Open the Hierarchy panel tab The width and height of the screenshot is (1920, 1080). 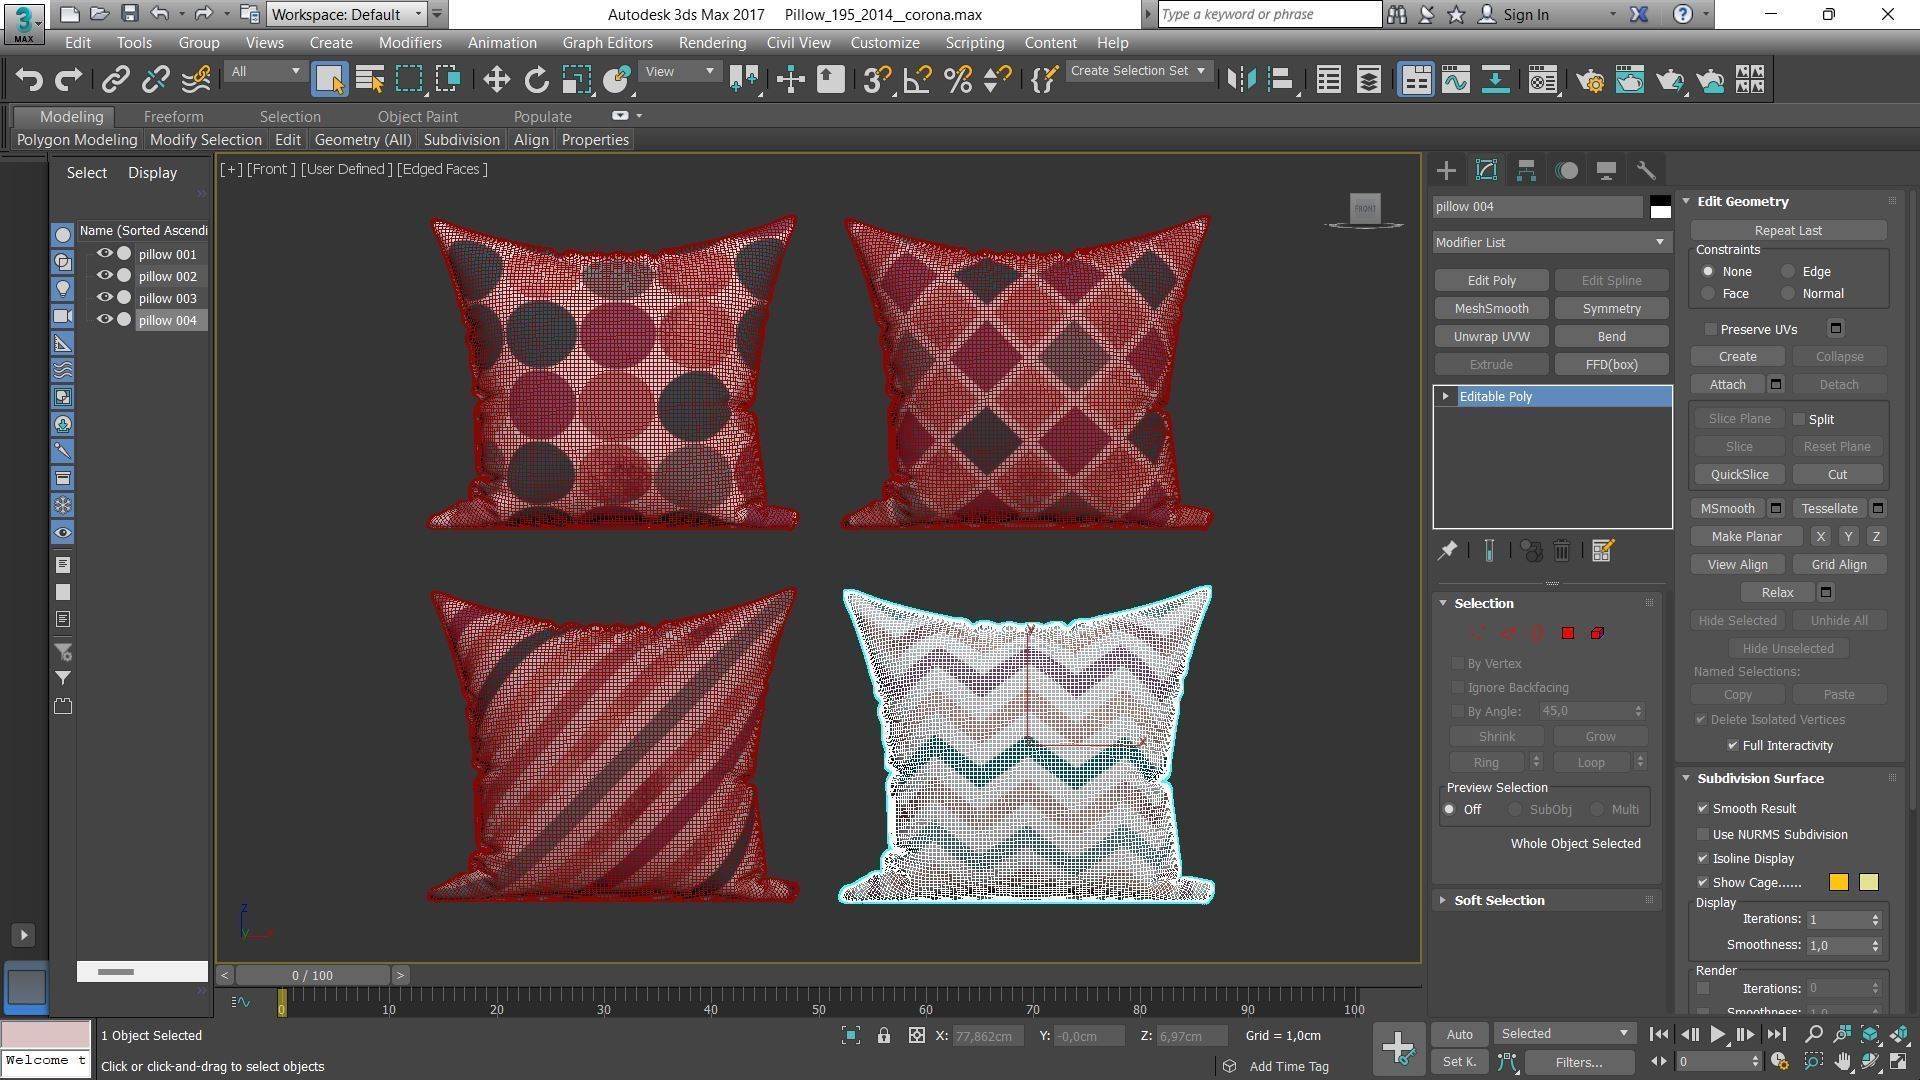[1526, 170]
